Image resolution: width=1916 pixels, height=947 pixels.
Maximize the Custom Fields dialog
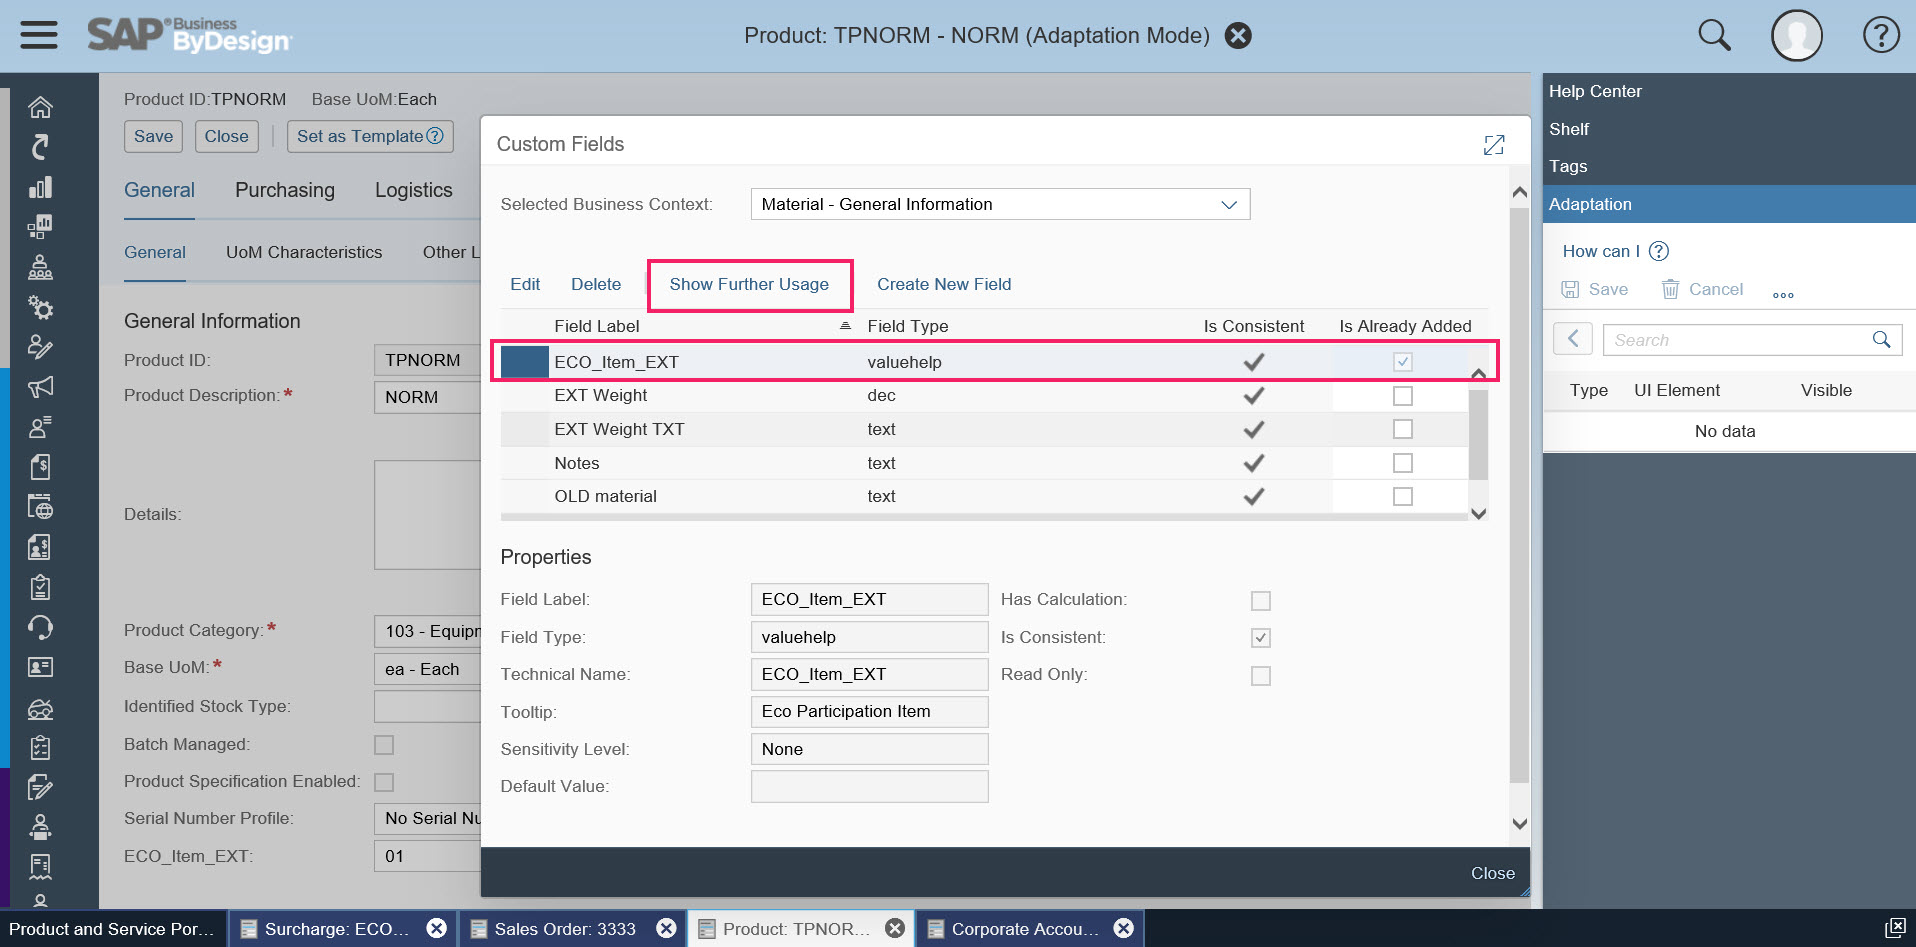[x=1494, y=145]
